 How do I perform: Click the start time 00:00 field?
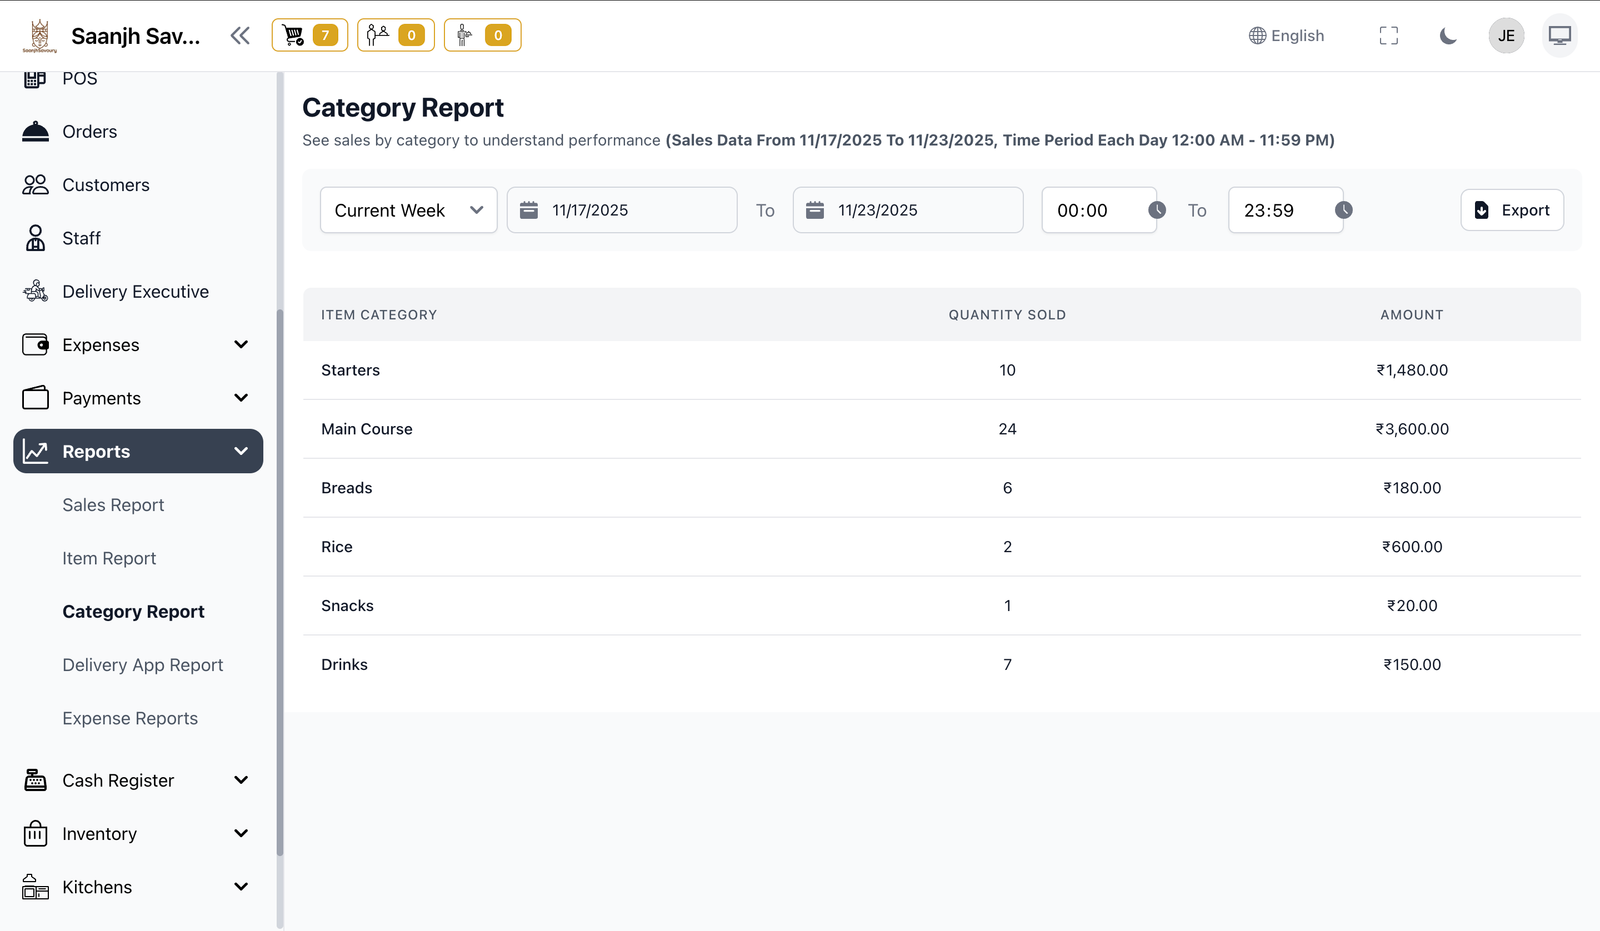tap(1090, 210)
